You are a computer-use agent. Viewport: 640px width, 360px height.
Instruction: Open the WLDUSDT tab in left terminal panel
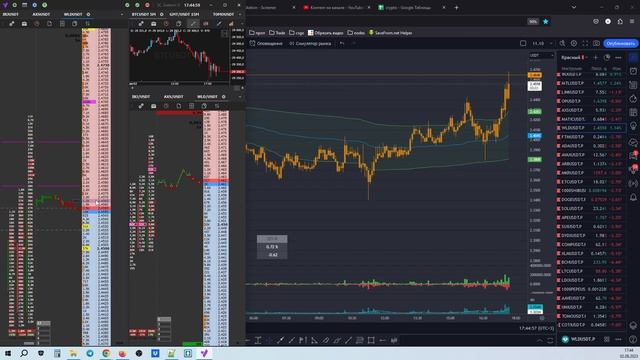pyautogui.click(x=73, y=14)
